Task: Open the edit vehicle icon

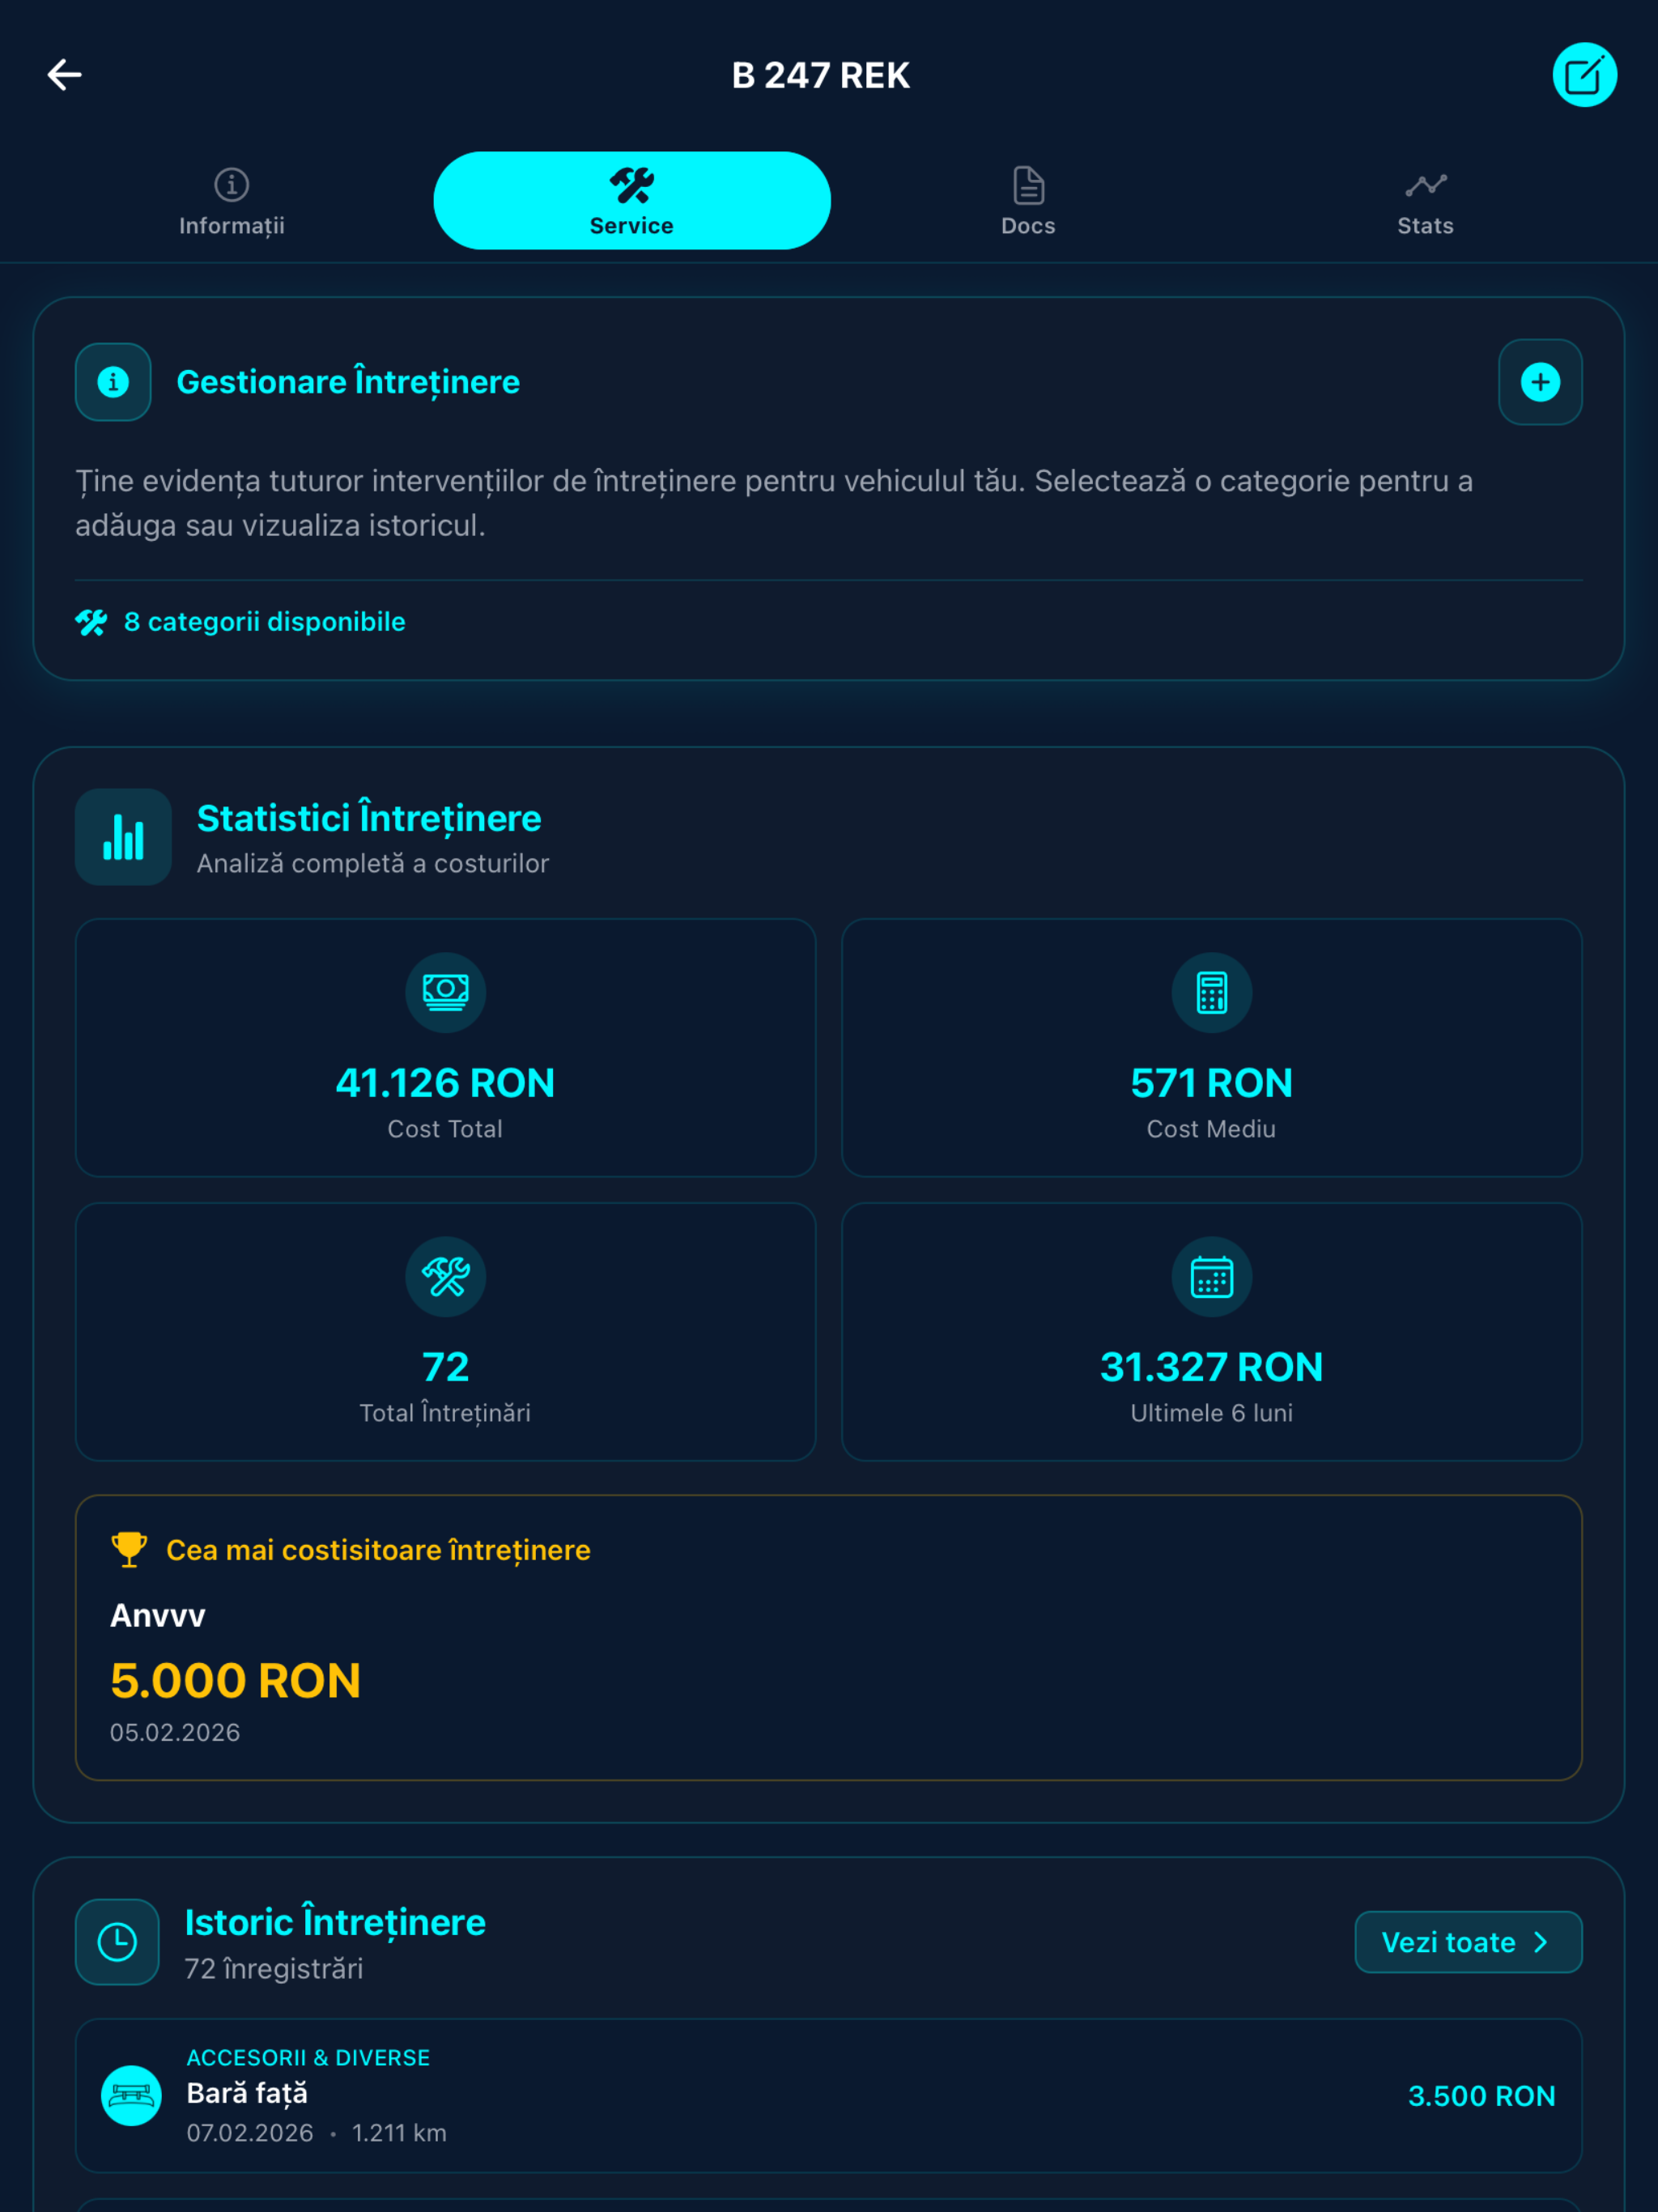Action: coord(1584,75)
